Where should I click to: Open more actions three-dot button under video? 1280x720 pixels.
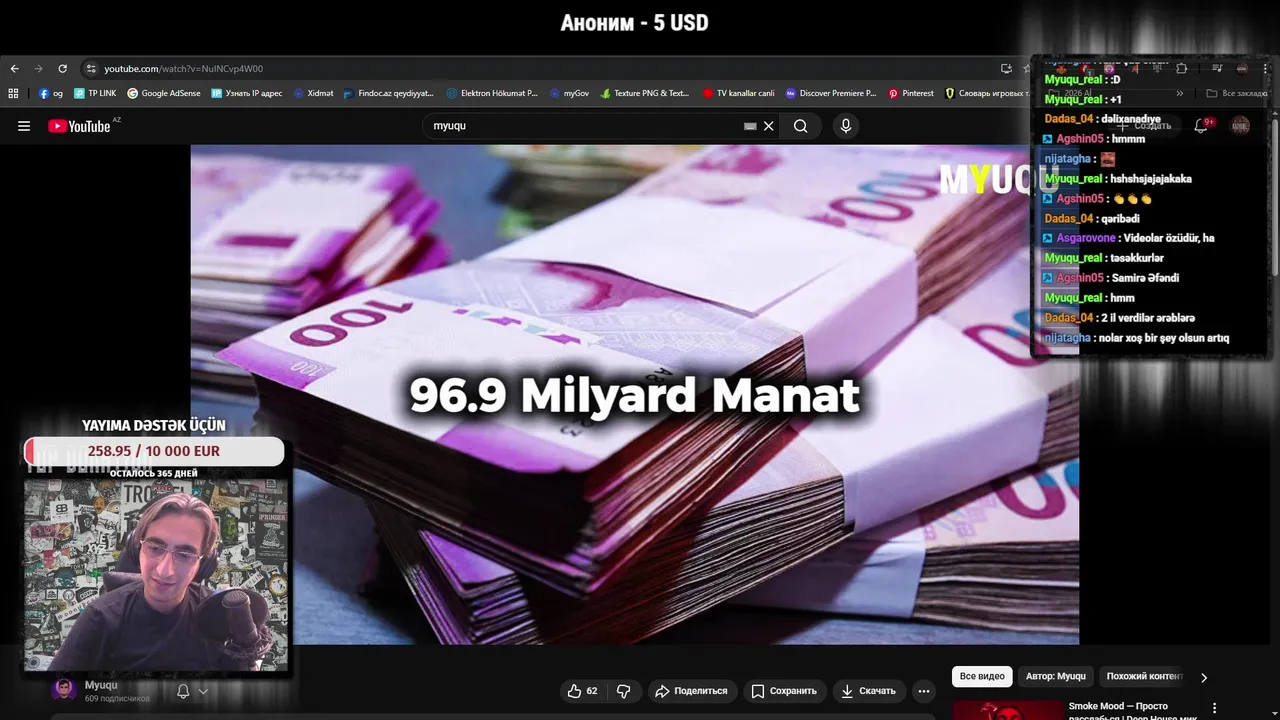click(924, 691)
